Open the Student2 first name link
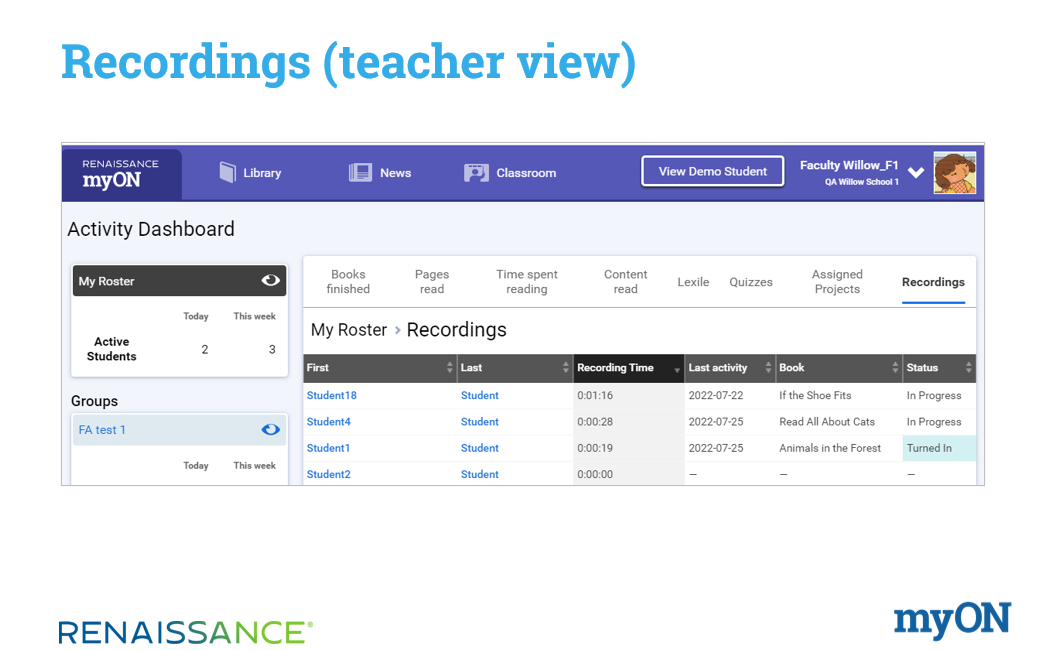 click(x=328, y=475)
